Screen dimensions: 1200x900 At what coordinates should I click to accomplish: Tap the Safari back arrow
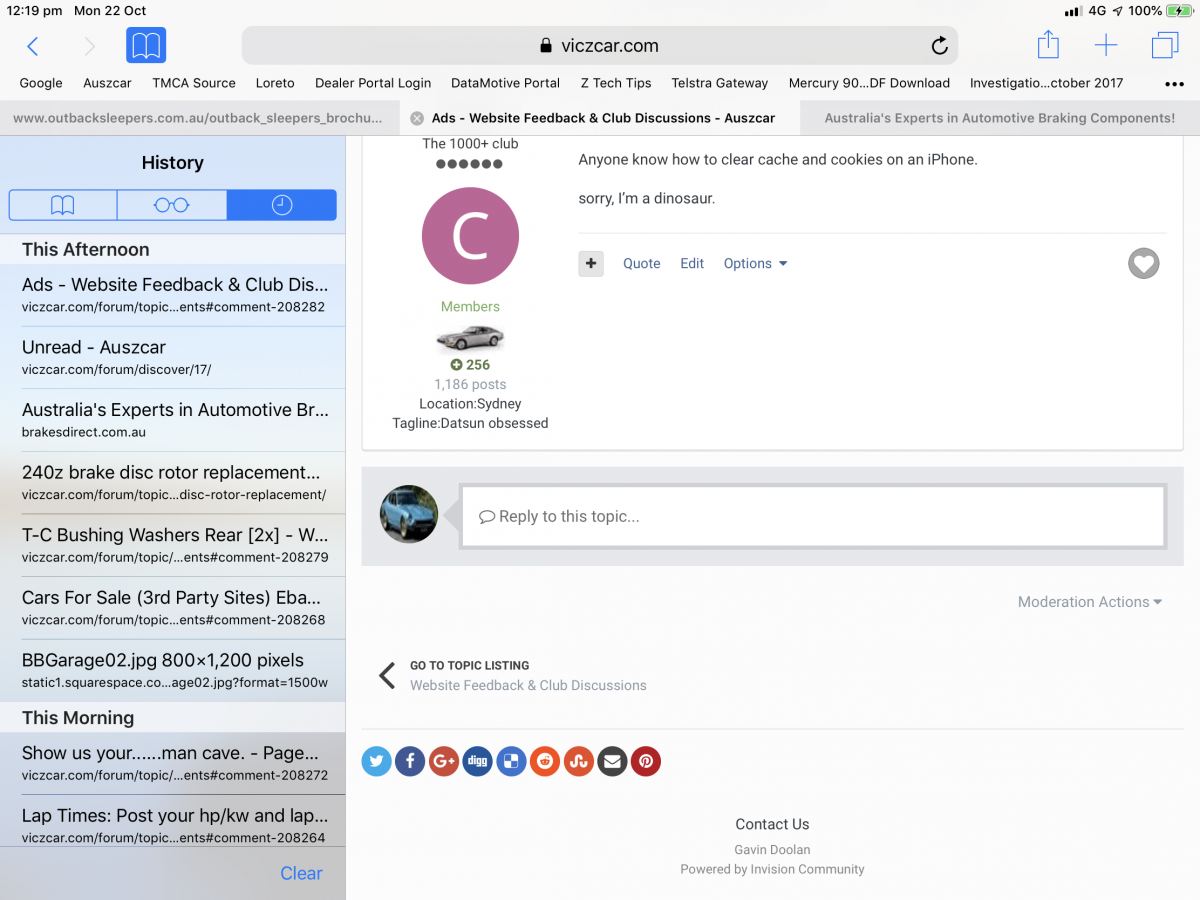pos(33,46)
